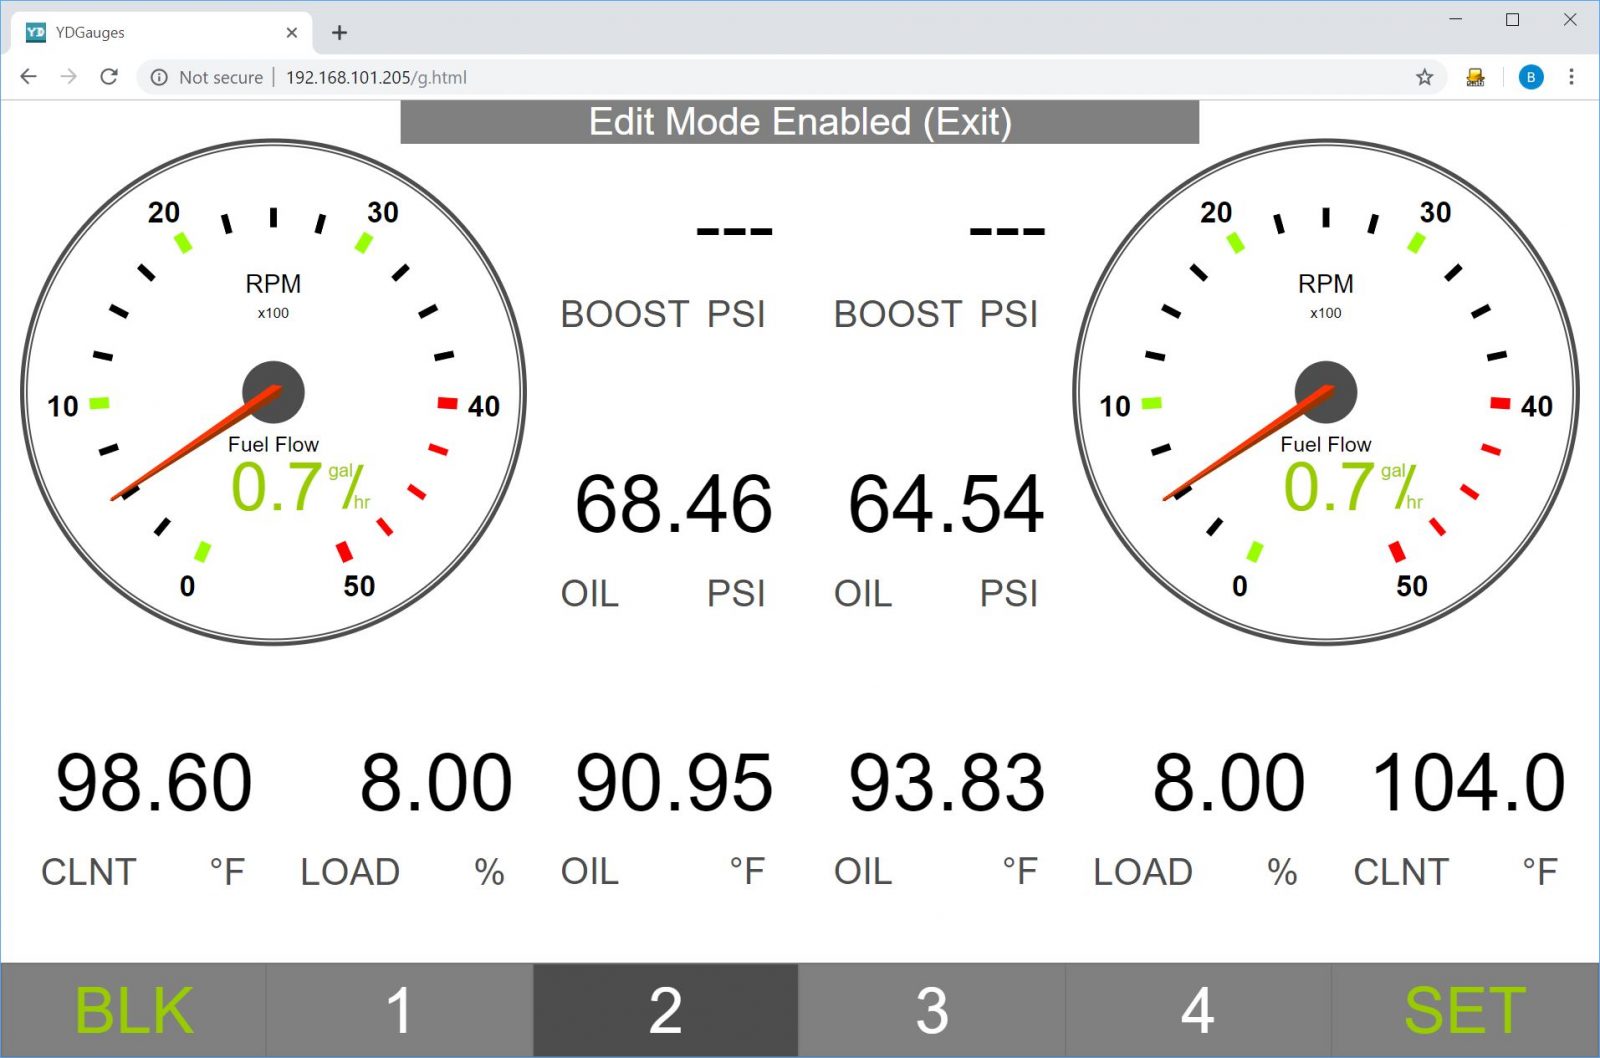
Task: Switch to gauge page 3
Action: [932, 1010]
